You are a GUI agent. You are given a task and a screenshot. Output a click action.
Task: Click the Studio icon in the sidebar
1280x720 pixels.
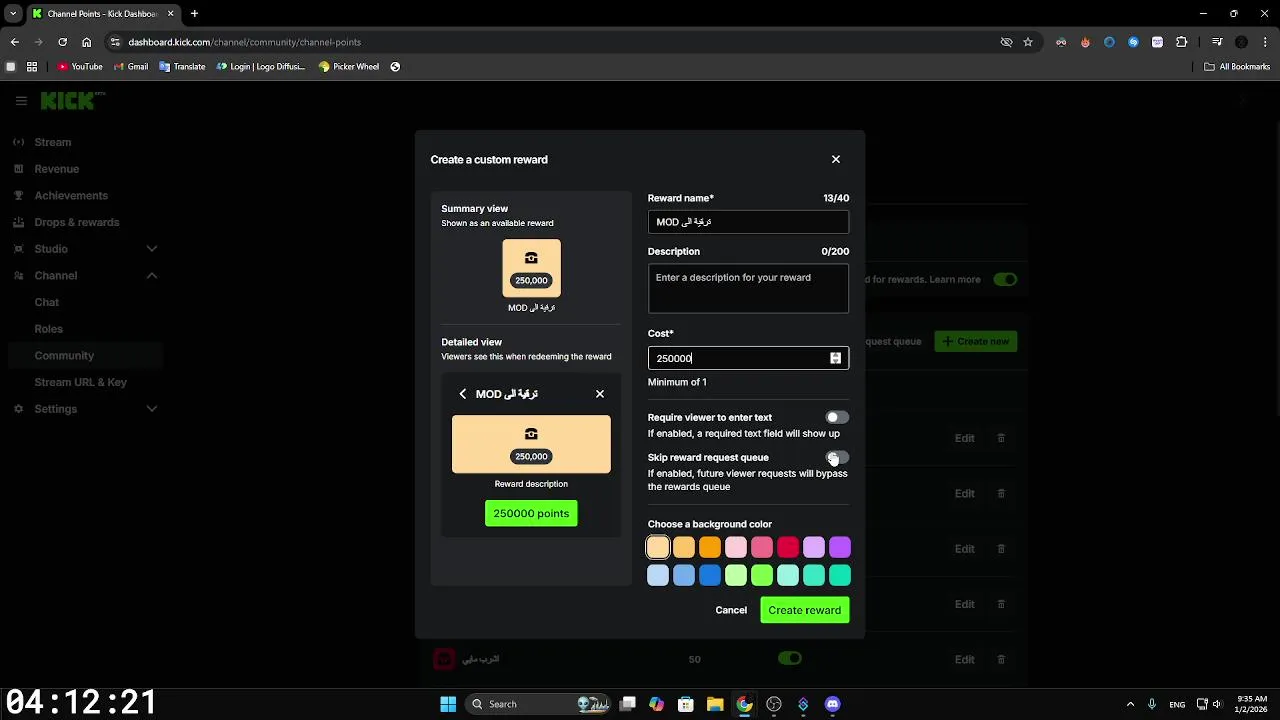pyautogui.click(x=19, y=249)
